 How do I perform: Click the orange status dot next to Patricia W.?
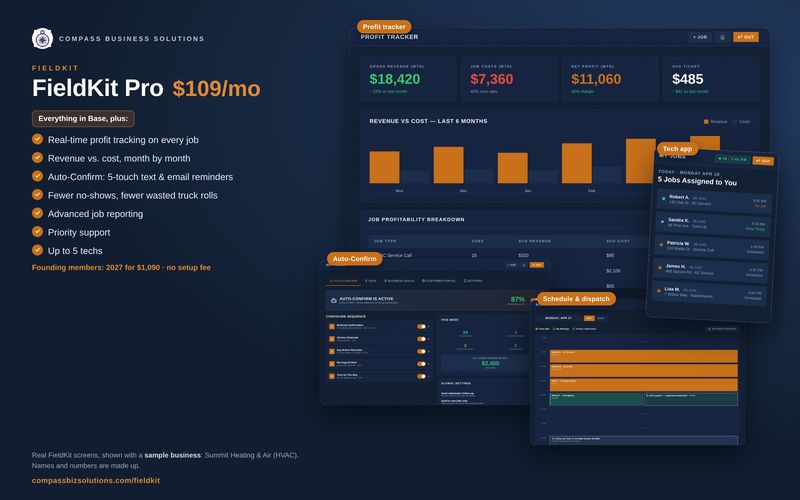[661, 244]
